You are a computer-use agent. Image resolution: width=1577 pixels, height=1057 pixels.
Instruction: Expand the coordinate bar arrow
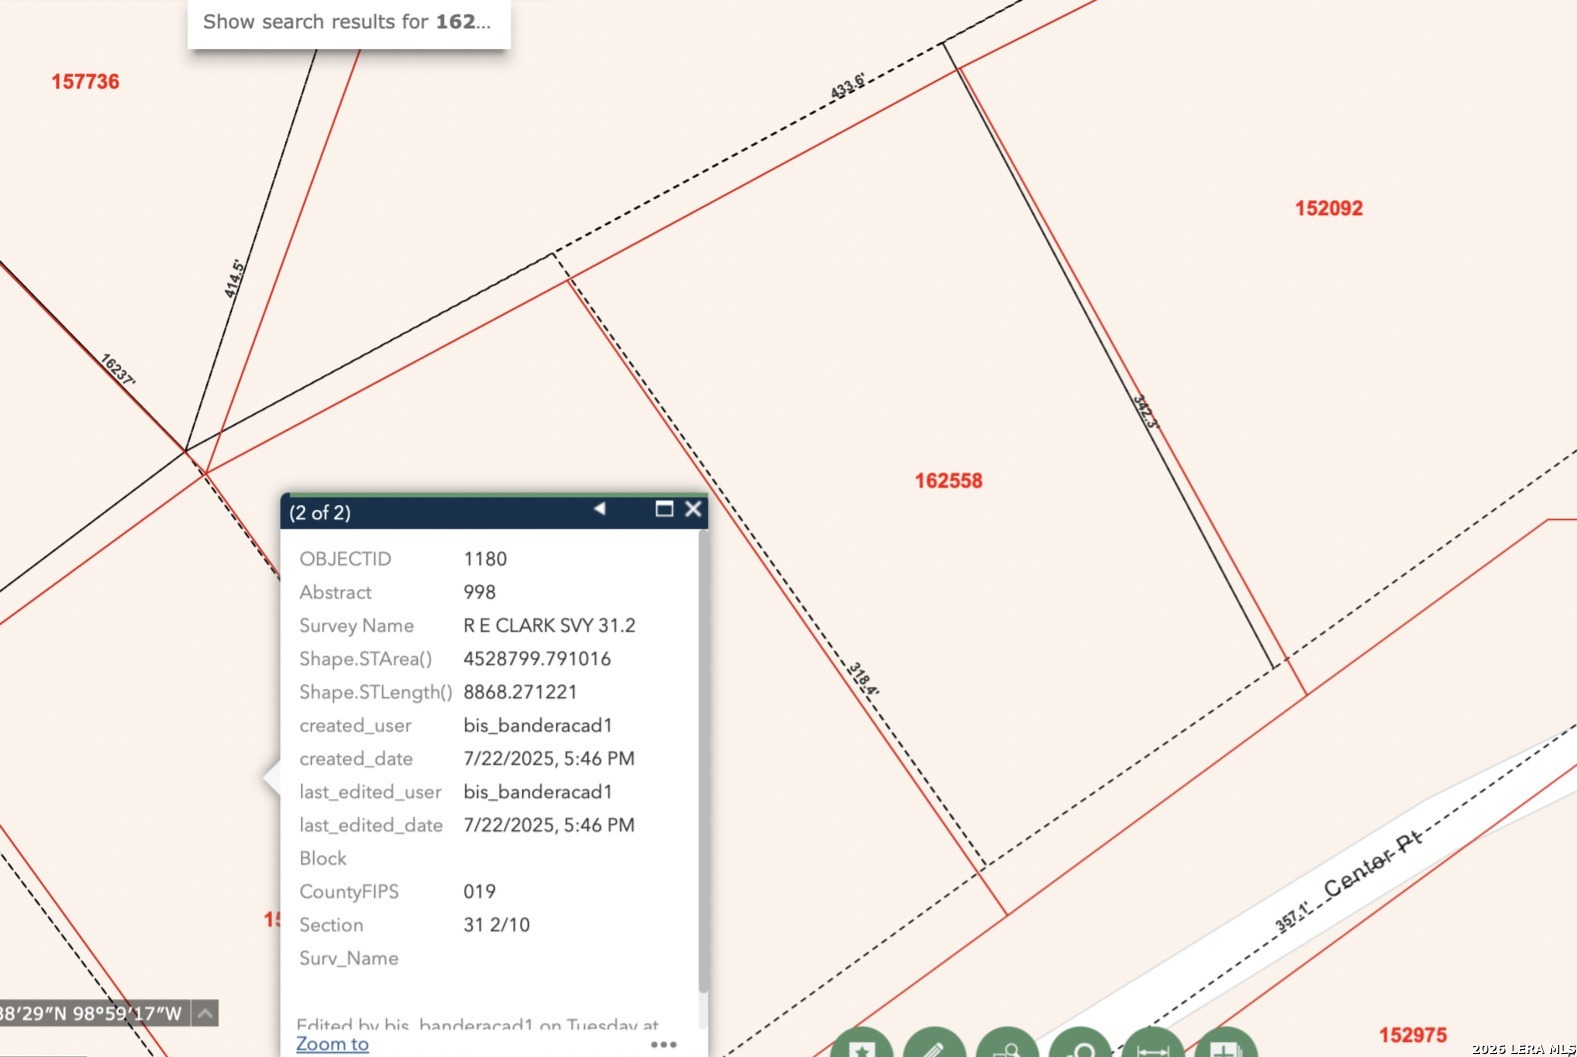(x=205, y=1013)
